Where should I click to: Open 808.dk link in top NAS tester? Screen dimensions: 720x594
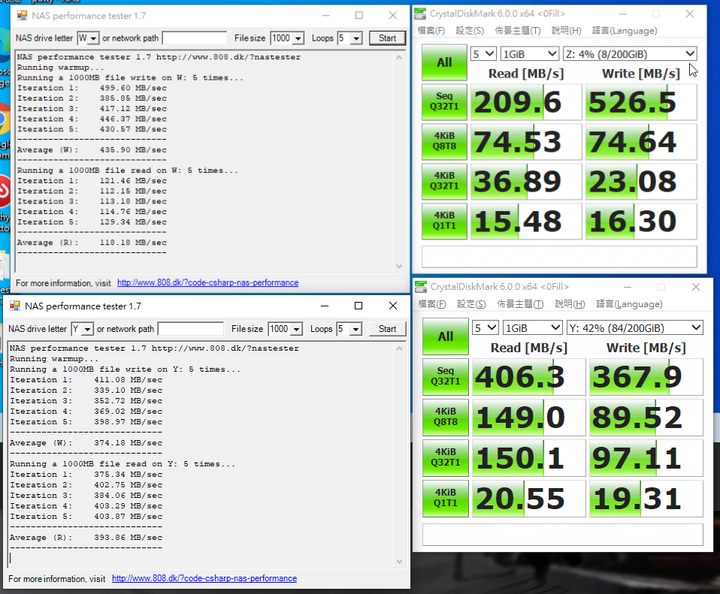click(208, 283)
